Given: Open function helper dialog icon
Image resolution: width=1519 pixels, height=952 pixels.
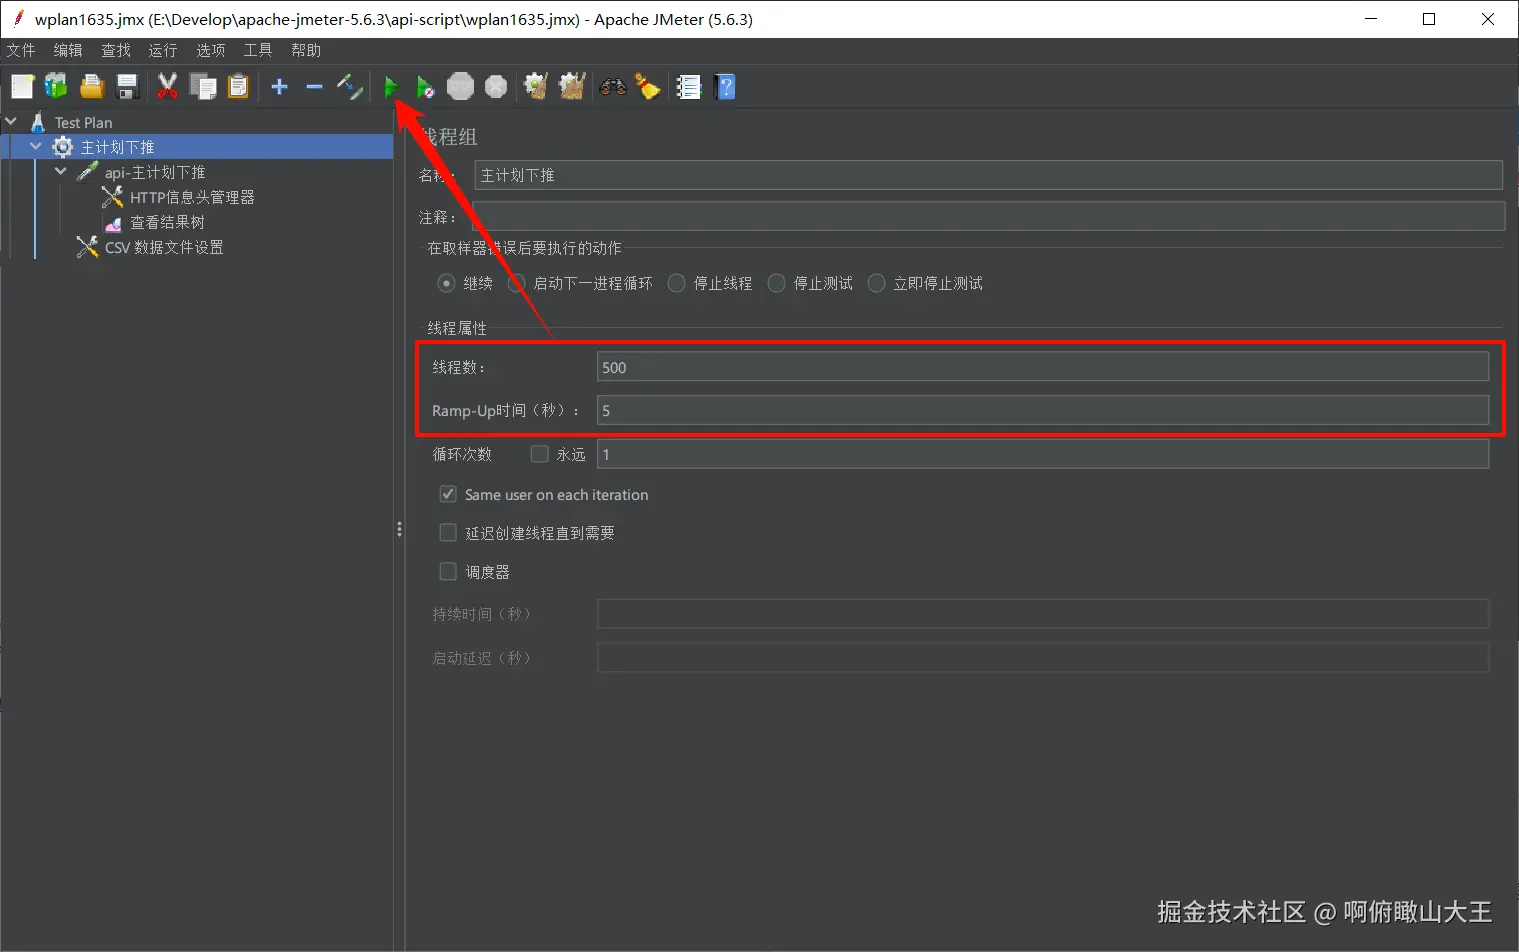Looking at the screenshot, I should point(689,87).
